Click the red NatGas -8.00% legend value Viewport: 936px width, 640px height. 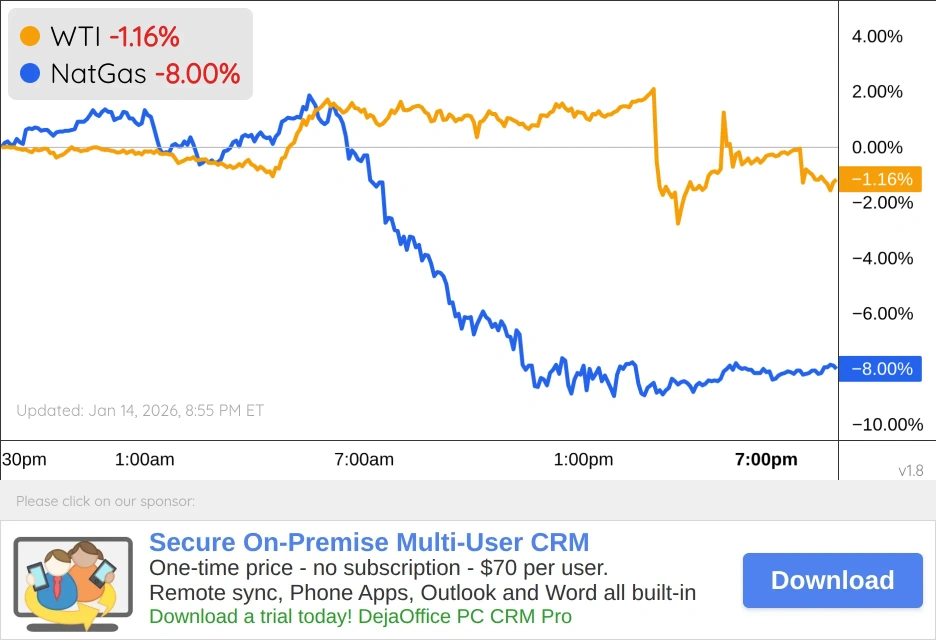pos(197,73)
